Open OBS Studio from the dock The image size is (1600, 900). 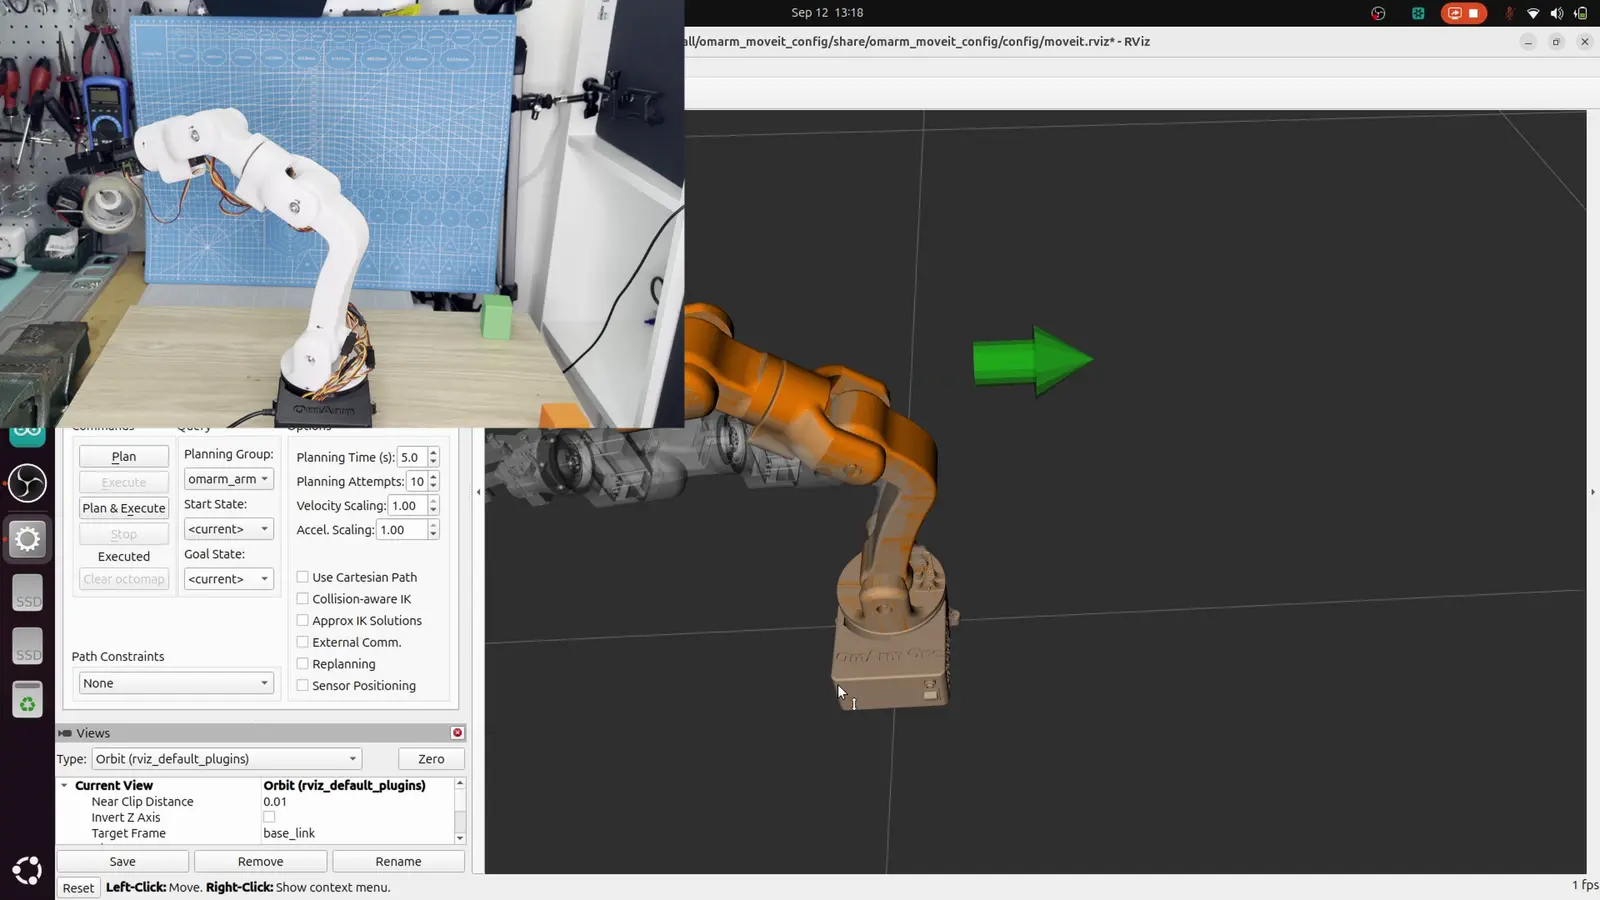click(27, 484)
